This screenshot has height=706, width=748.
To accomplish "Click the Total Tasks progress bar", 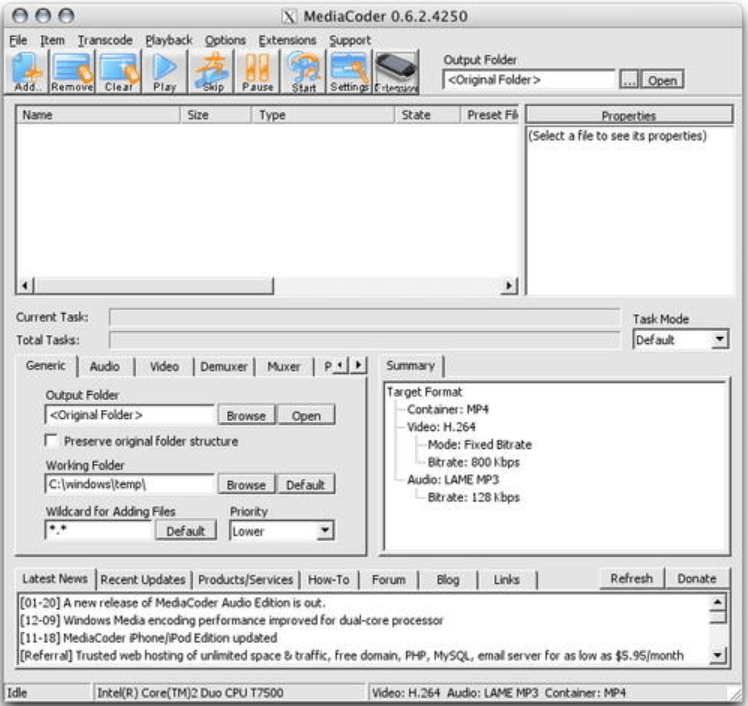I will pos(364,340).
